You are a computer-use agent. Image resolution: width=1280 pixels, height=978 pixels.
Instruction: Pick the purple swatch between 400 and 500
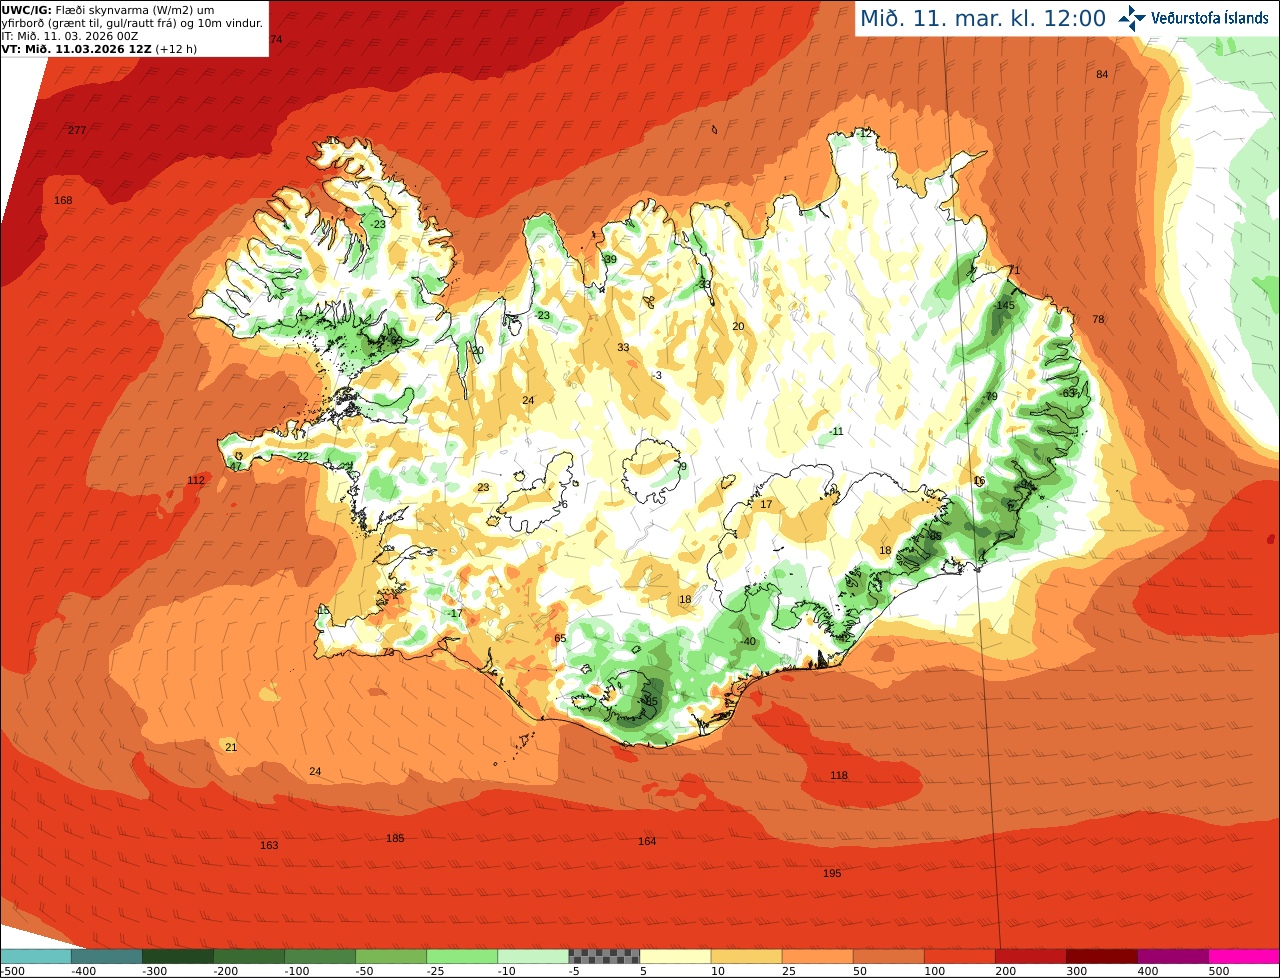pyautogui.click(x=1172, y=956)
